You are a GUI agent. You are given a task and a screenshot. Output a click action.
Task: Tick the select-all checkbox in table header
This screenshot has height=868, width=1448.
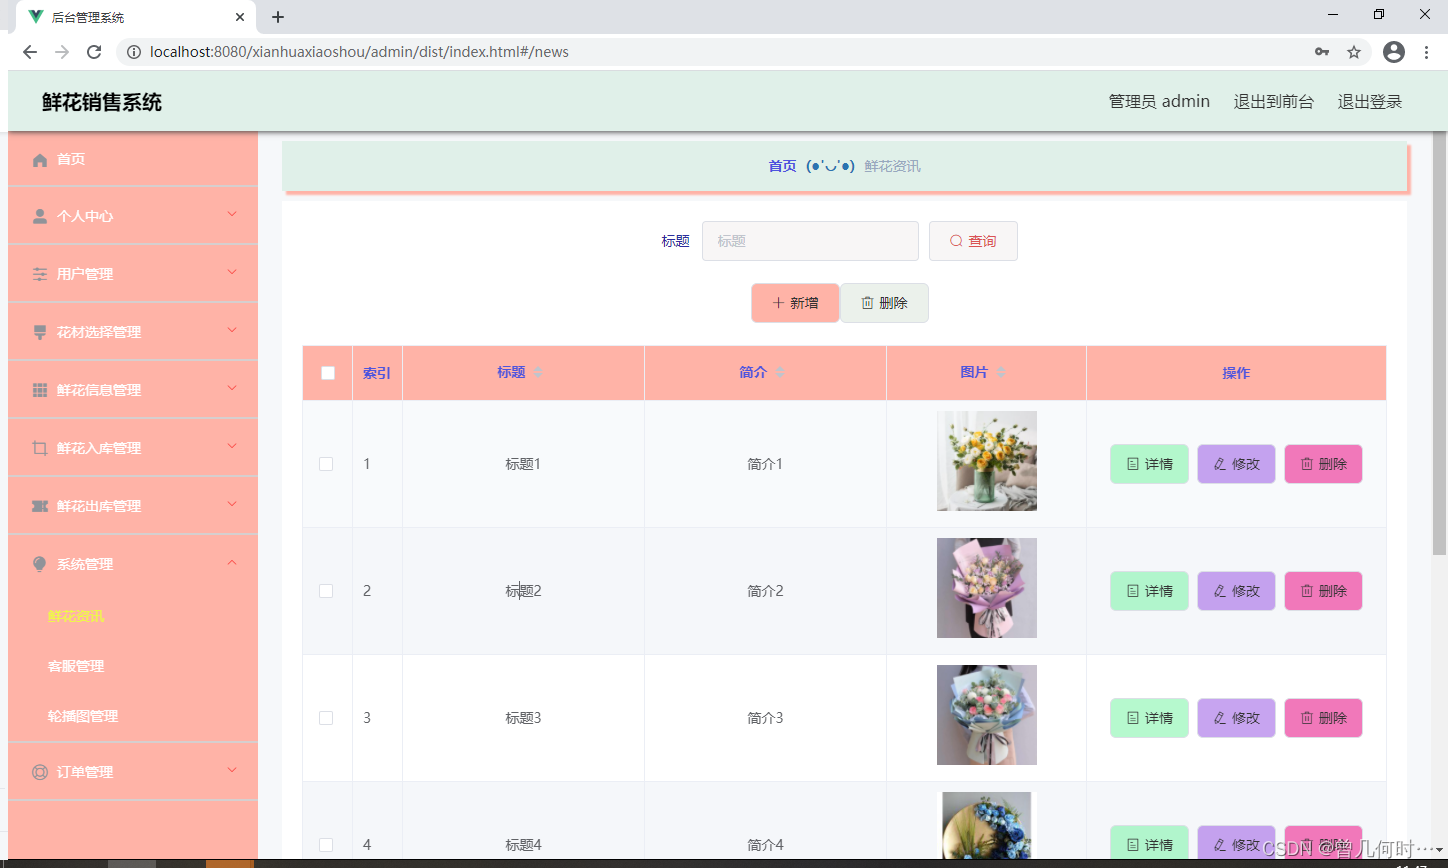pyautogui.click(x=328, y=373)
